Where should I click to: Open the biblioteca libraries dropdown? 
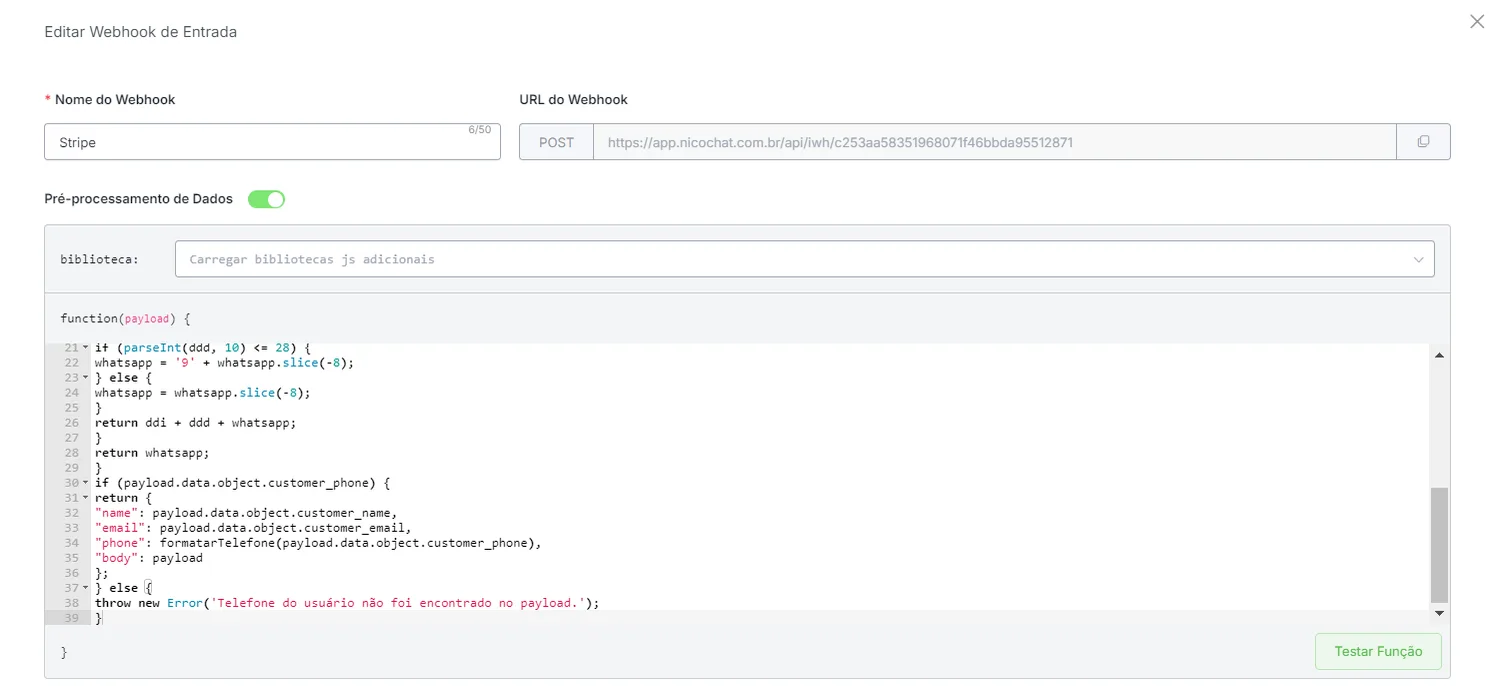[805, 259]
